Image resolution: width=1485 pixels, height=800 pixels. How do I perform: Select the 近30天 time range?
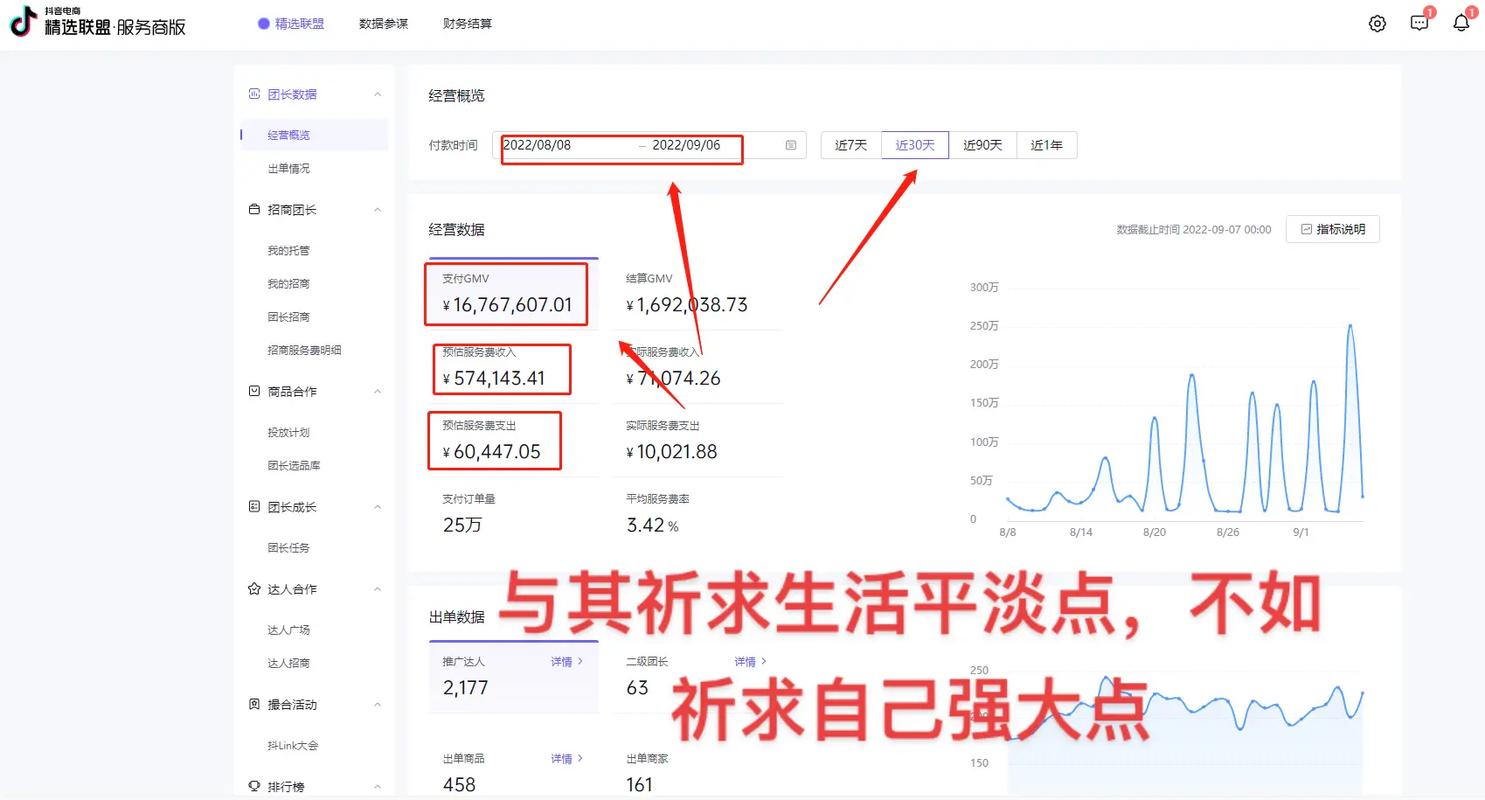pyautogui.click(x=915, y=145)
